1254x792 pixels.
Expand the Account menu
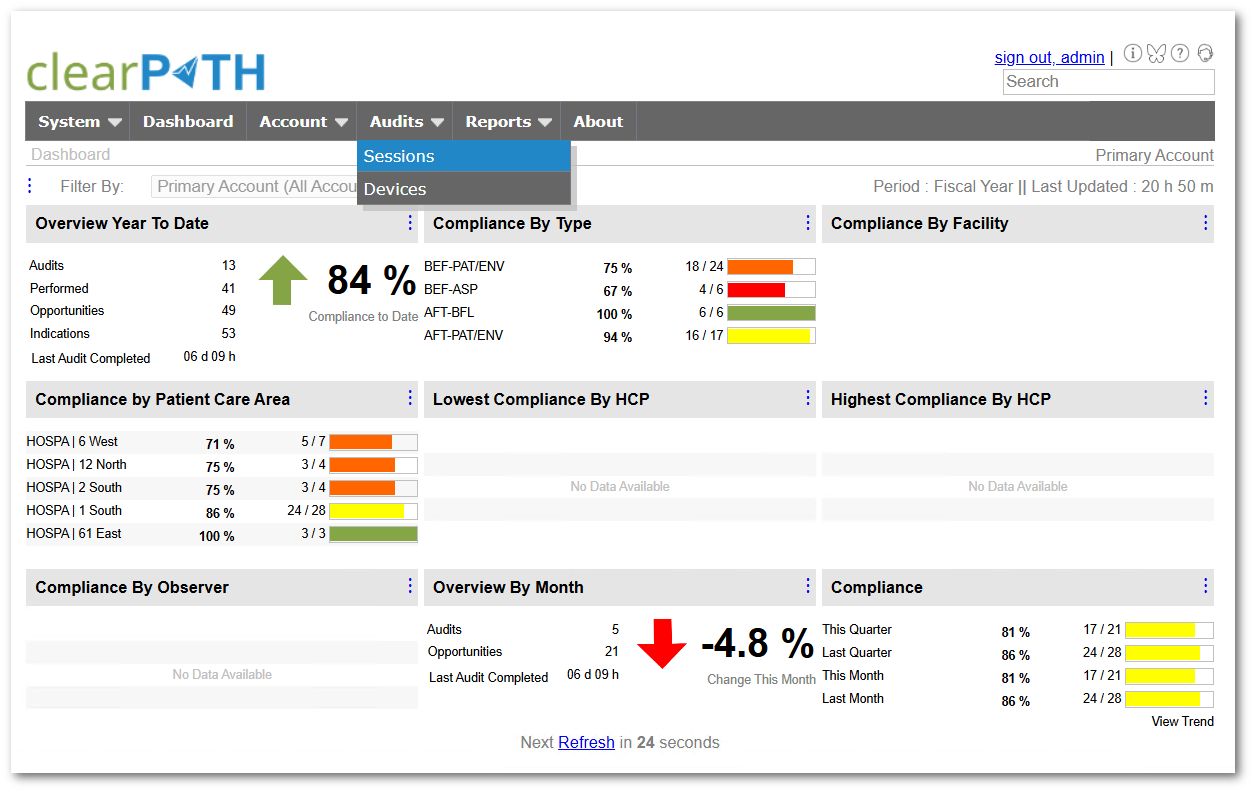(x=303, y=122)
